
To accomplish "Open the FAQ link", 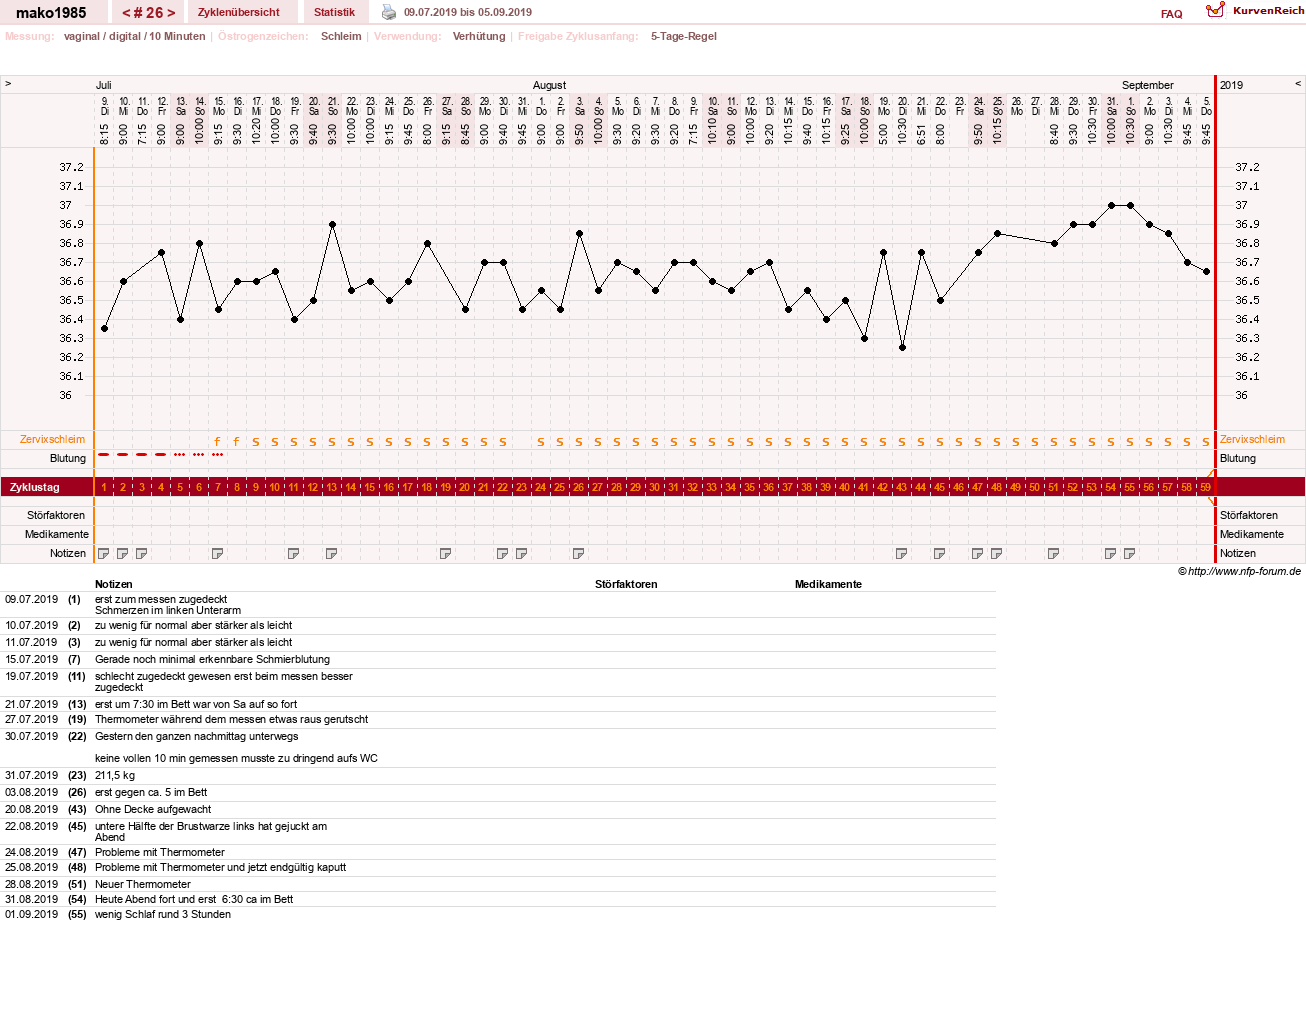I will [1172, 14].
